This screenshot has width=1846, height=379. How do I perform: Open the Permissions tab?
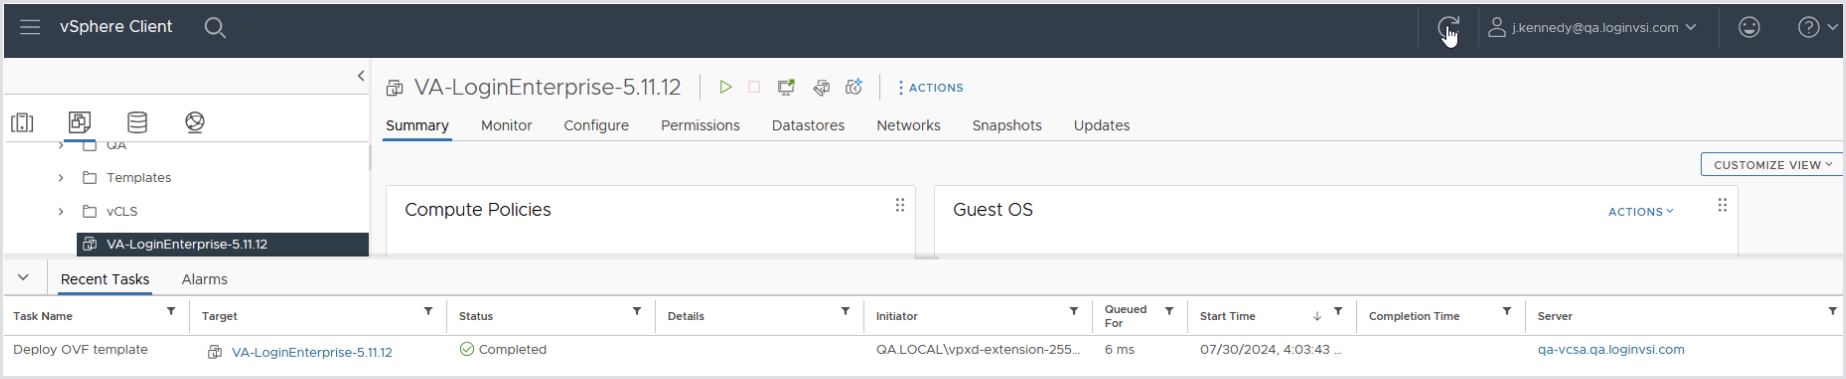[700, 126]
